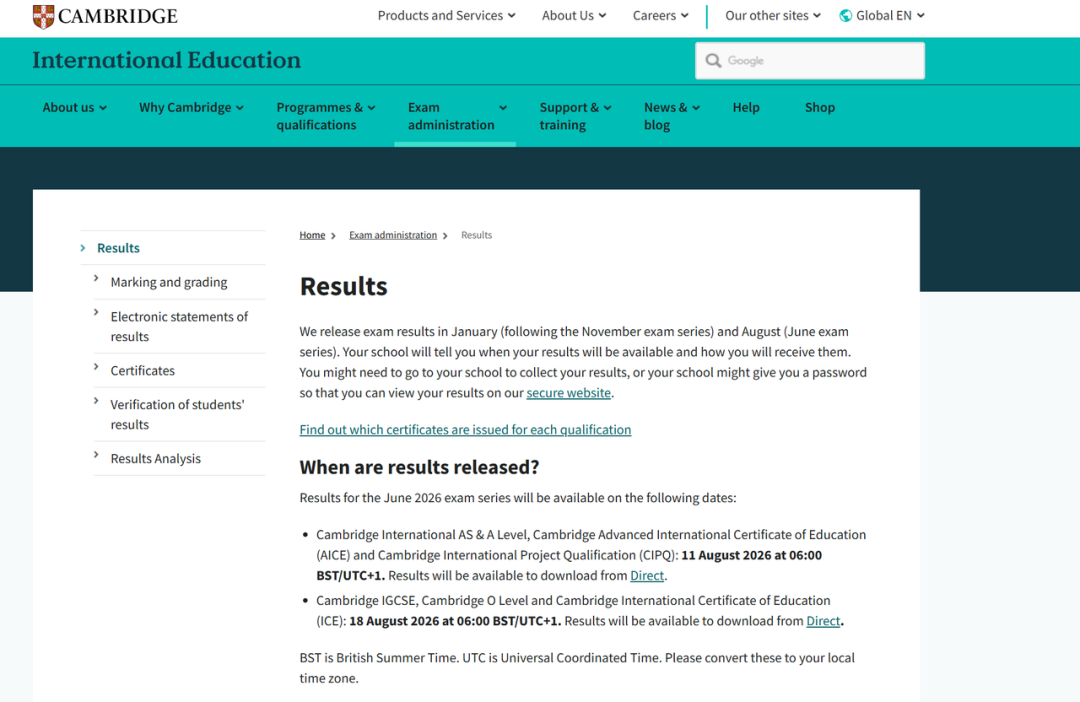This screenshot has width=1080, height=702.
Task: Click arrow icon beside Results Analysis
Action: 96,455
